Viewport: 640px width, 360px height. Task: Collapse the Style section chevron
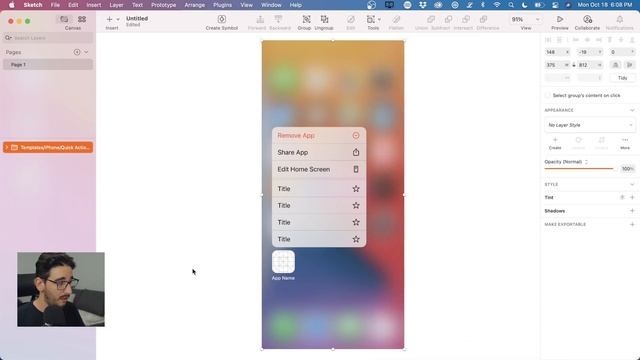coord(632,184)
